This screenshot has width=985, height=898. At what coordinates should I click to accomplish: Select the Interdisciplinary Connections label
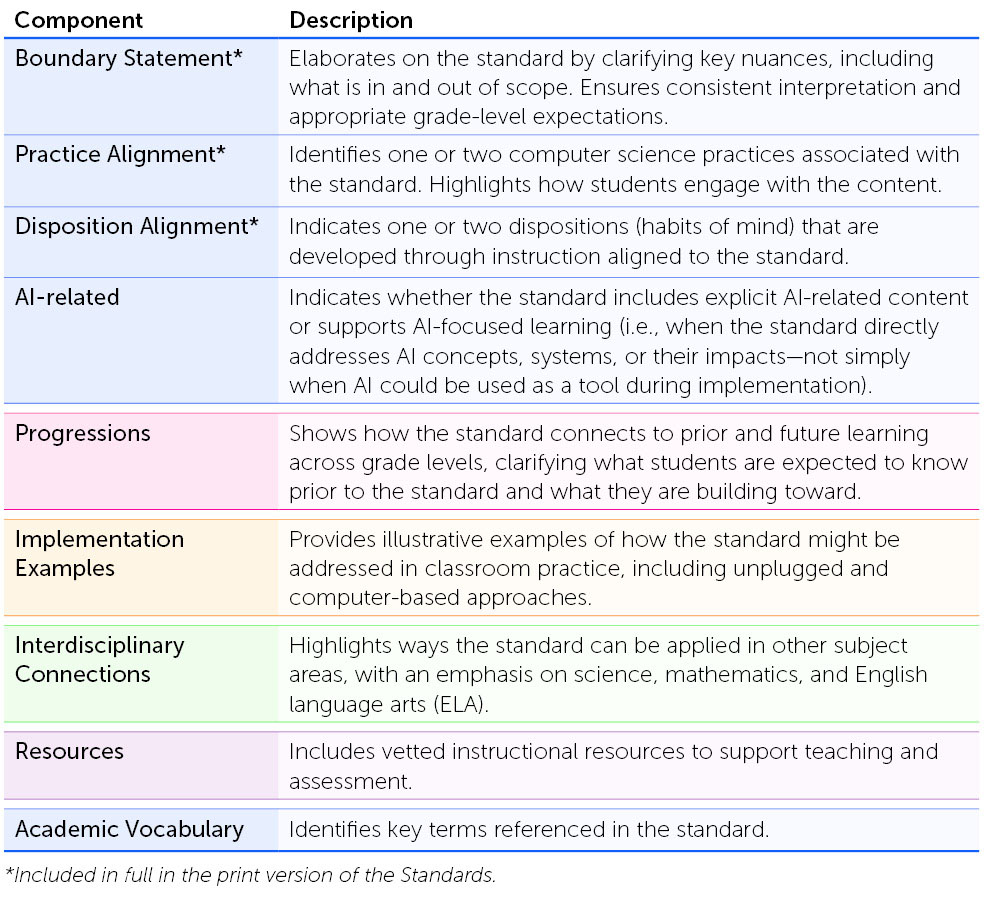tap(99, 659)
